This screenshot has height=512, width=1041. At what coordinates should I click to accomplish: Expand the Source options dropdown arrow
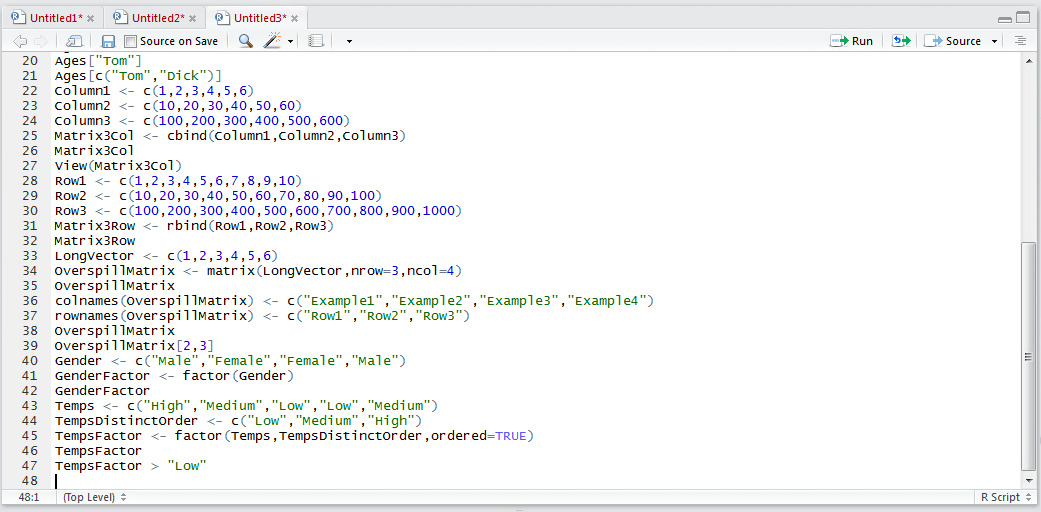click(x=994, y=42)
